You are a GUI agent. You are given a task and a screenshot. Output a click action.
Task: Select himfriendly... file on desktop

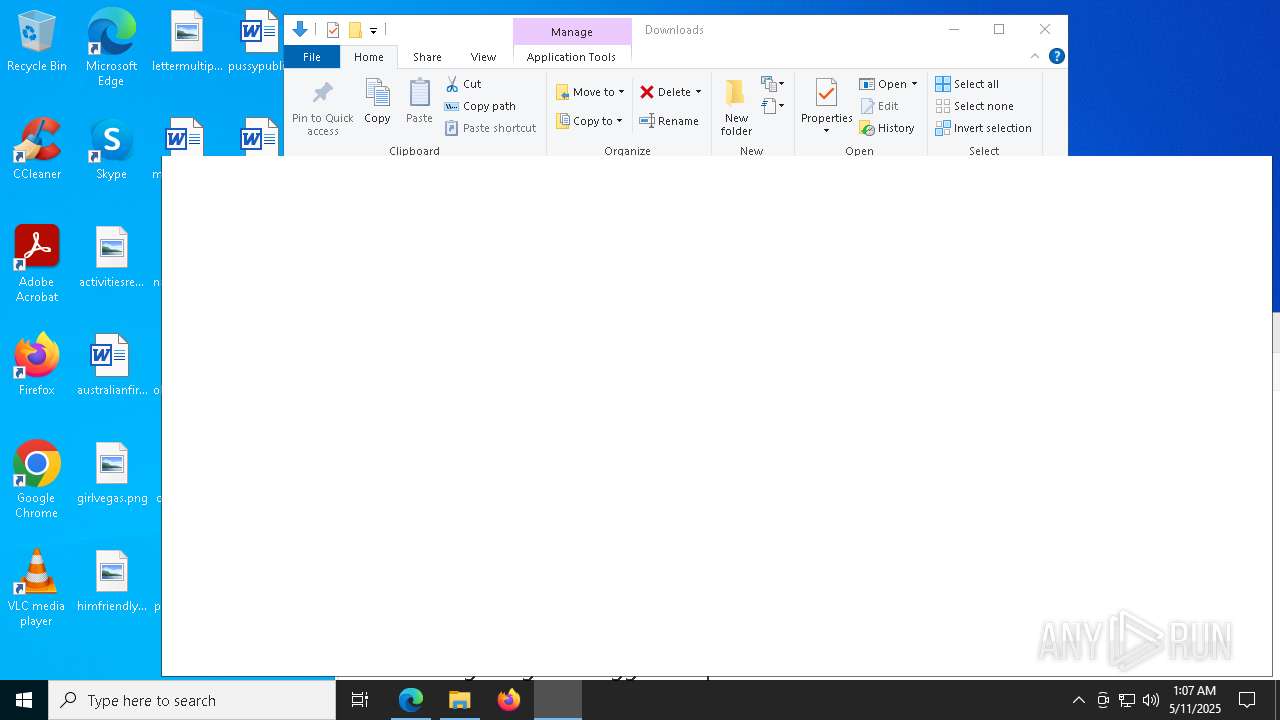click(111, 581)
